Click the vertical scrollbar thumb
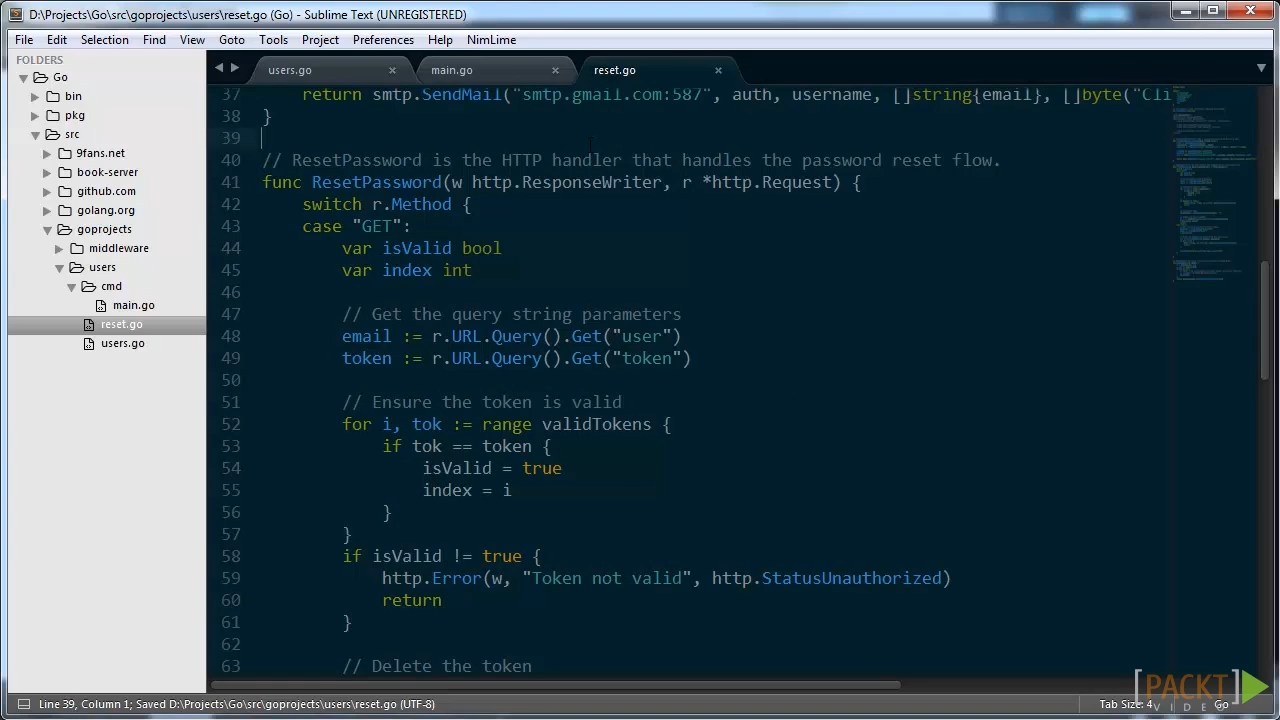This screenshot has width=1280, height=720. click(1264, 320)
